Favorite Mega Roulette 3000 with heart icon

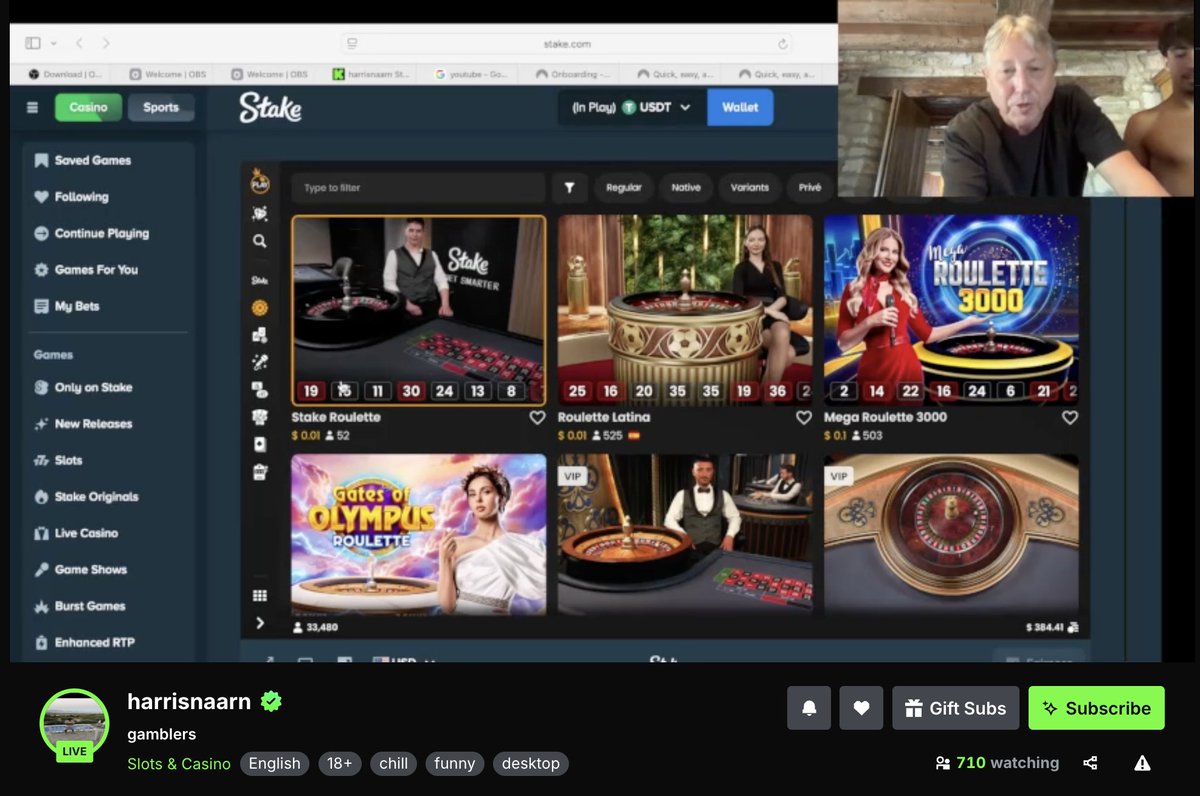(x=1070, y=418)
